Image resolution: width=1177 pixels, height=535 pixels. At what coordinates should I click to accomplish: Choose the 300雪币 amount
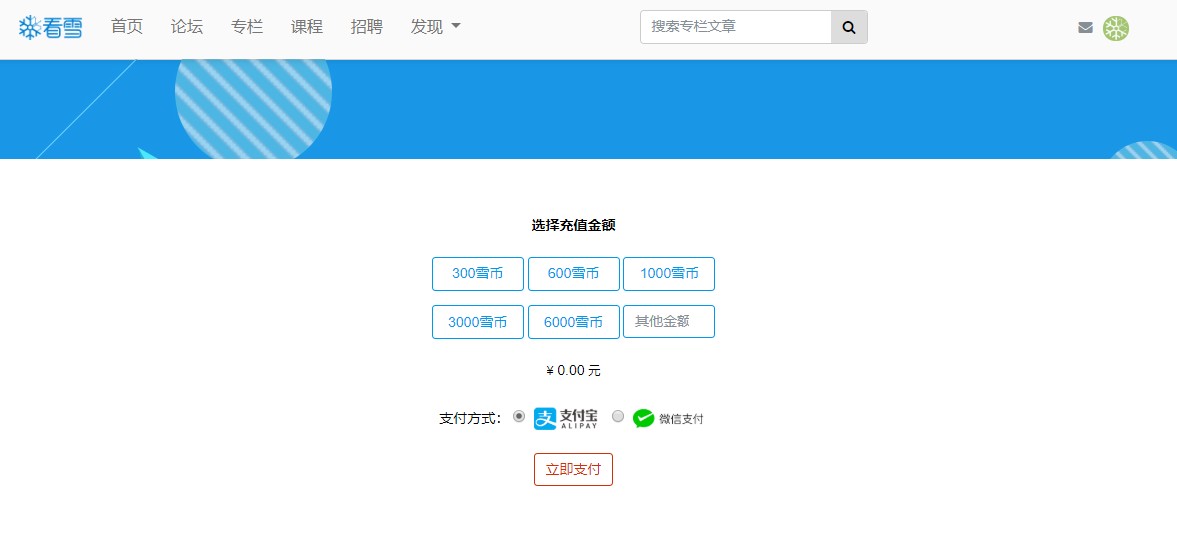click(477, 274)
